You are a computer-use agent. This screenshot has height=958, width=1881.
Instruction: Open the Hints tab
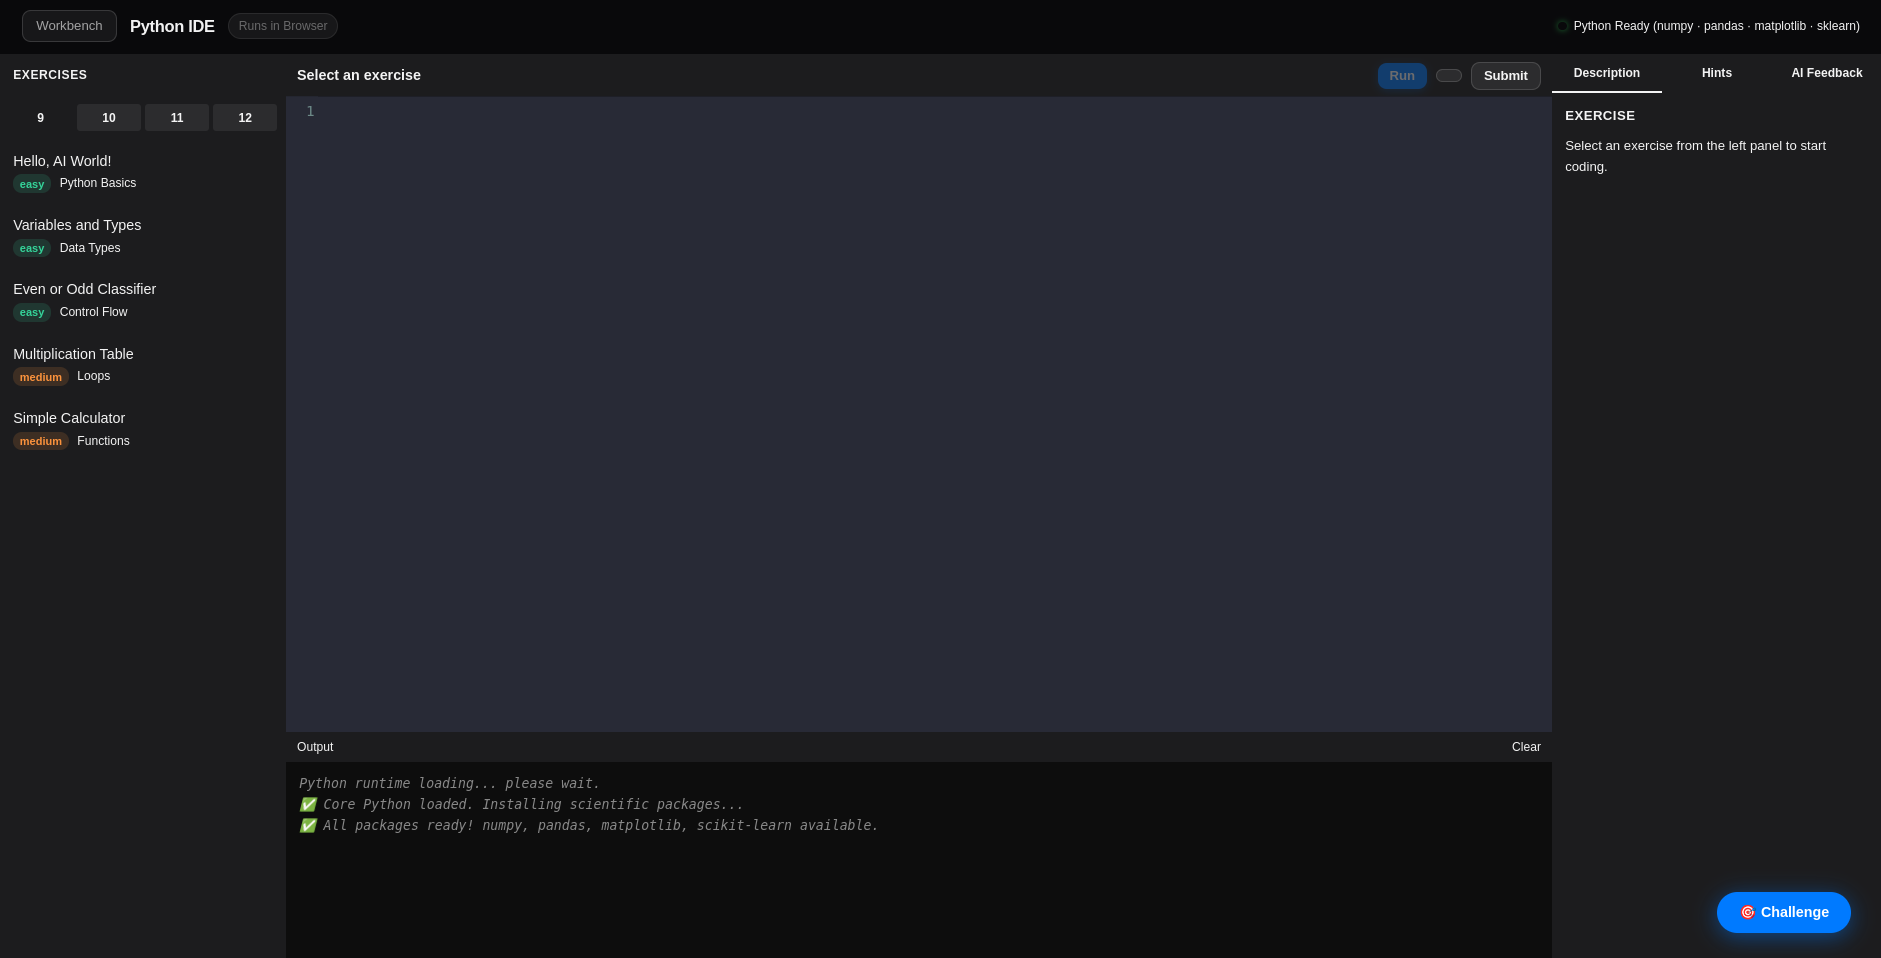(1716, 73)
